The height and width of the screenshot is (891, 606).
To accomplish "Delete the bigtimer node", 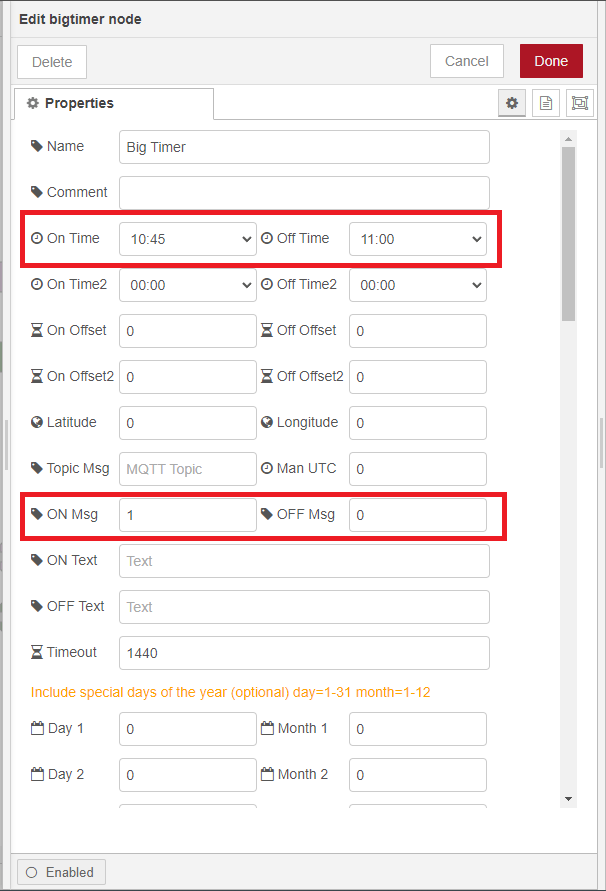I will click(51, 60).
